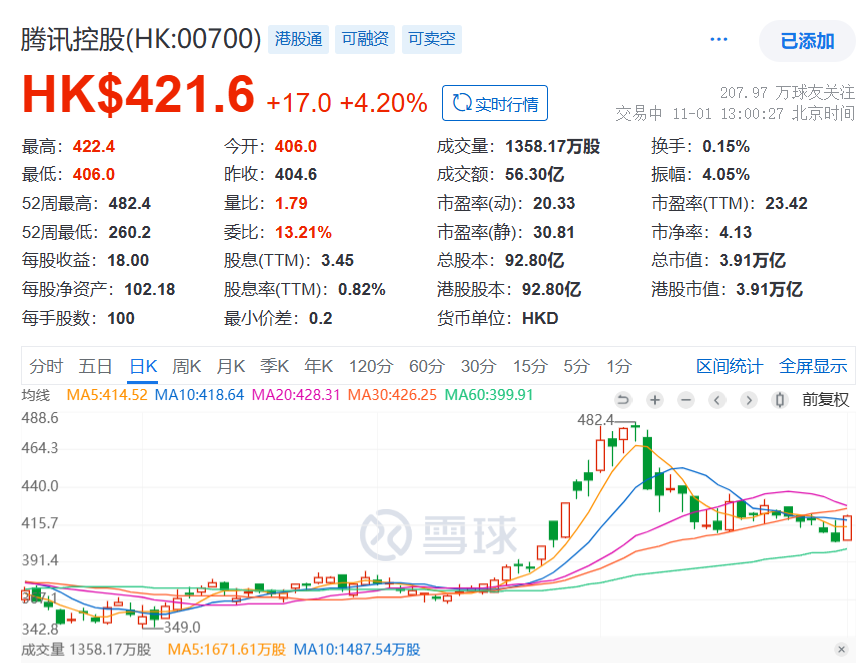Click the 市净率 value 4.13
This screenshot has height=663, width=865.
(735, 232)
